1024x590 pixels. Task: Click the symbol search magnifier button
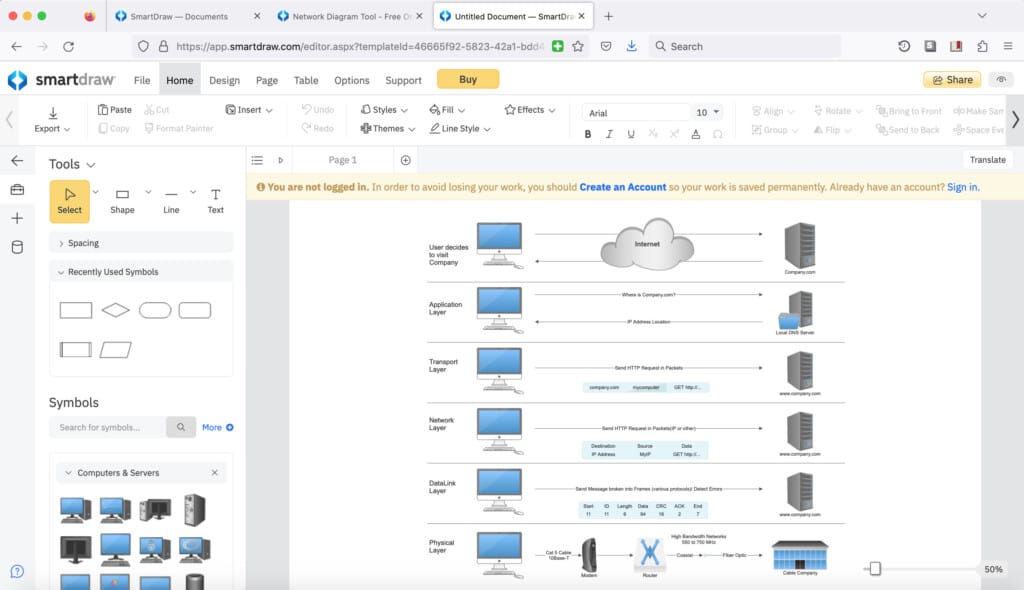(x=181, y=427)
